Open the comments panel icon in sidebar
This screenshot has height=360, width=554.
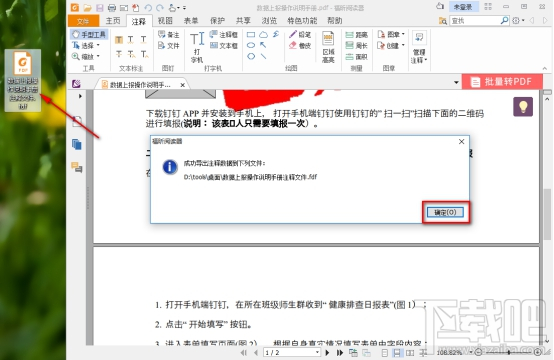77,166
